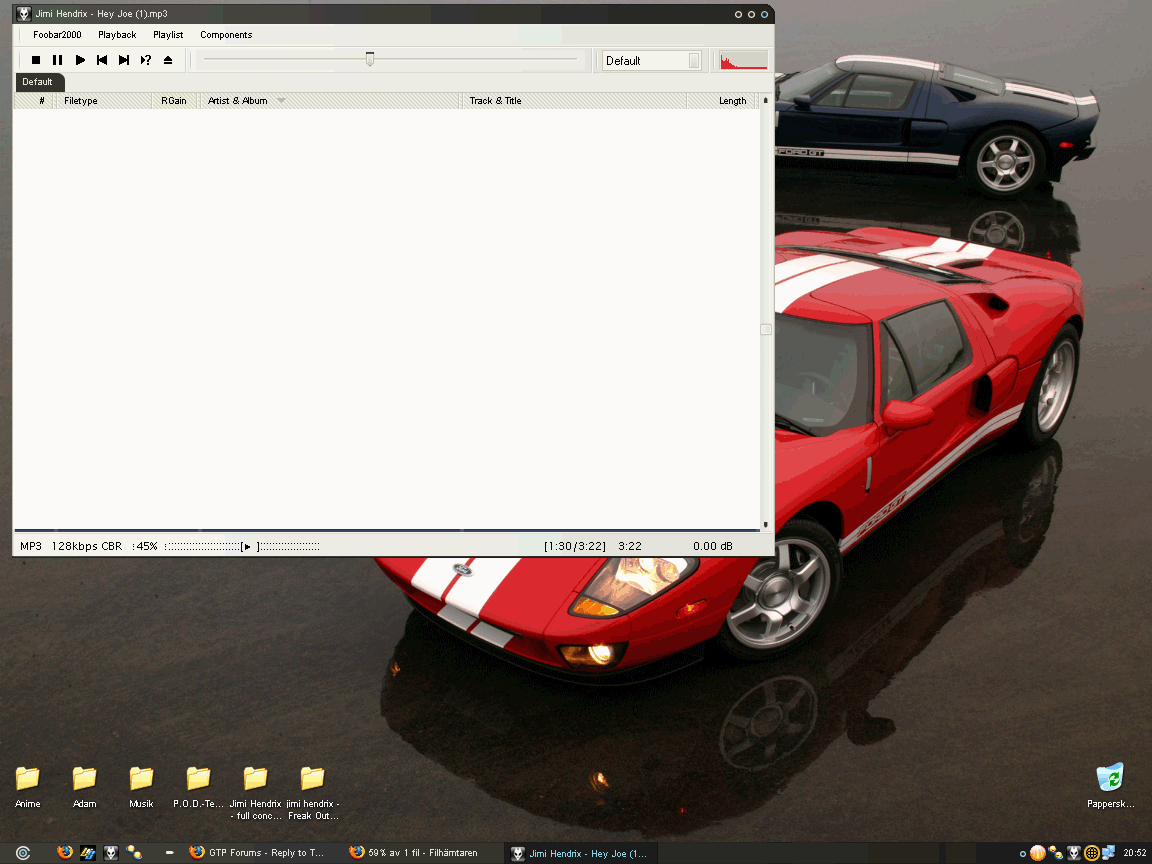Open the Foobar2000 menu
Viewport: 1152px width, 864px height.
pos(57,35)
